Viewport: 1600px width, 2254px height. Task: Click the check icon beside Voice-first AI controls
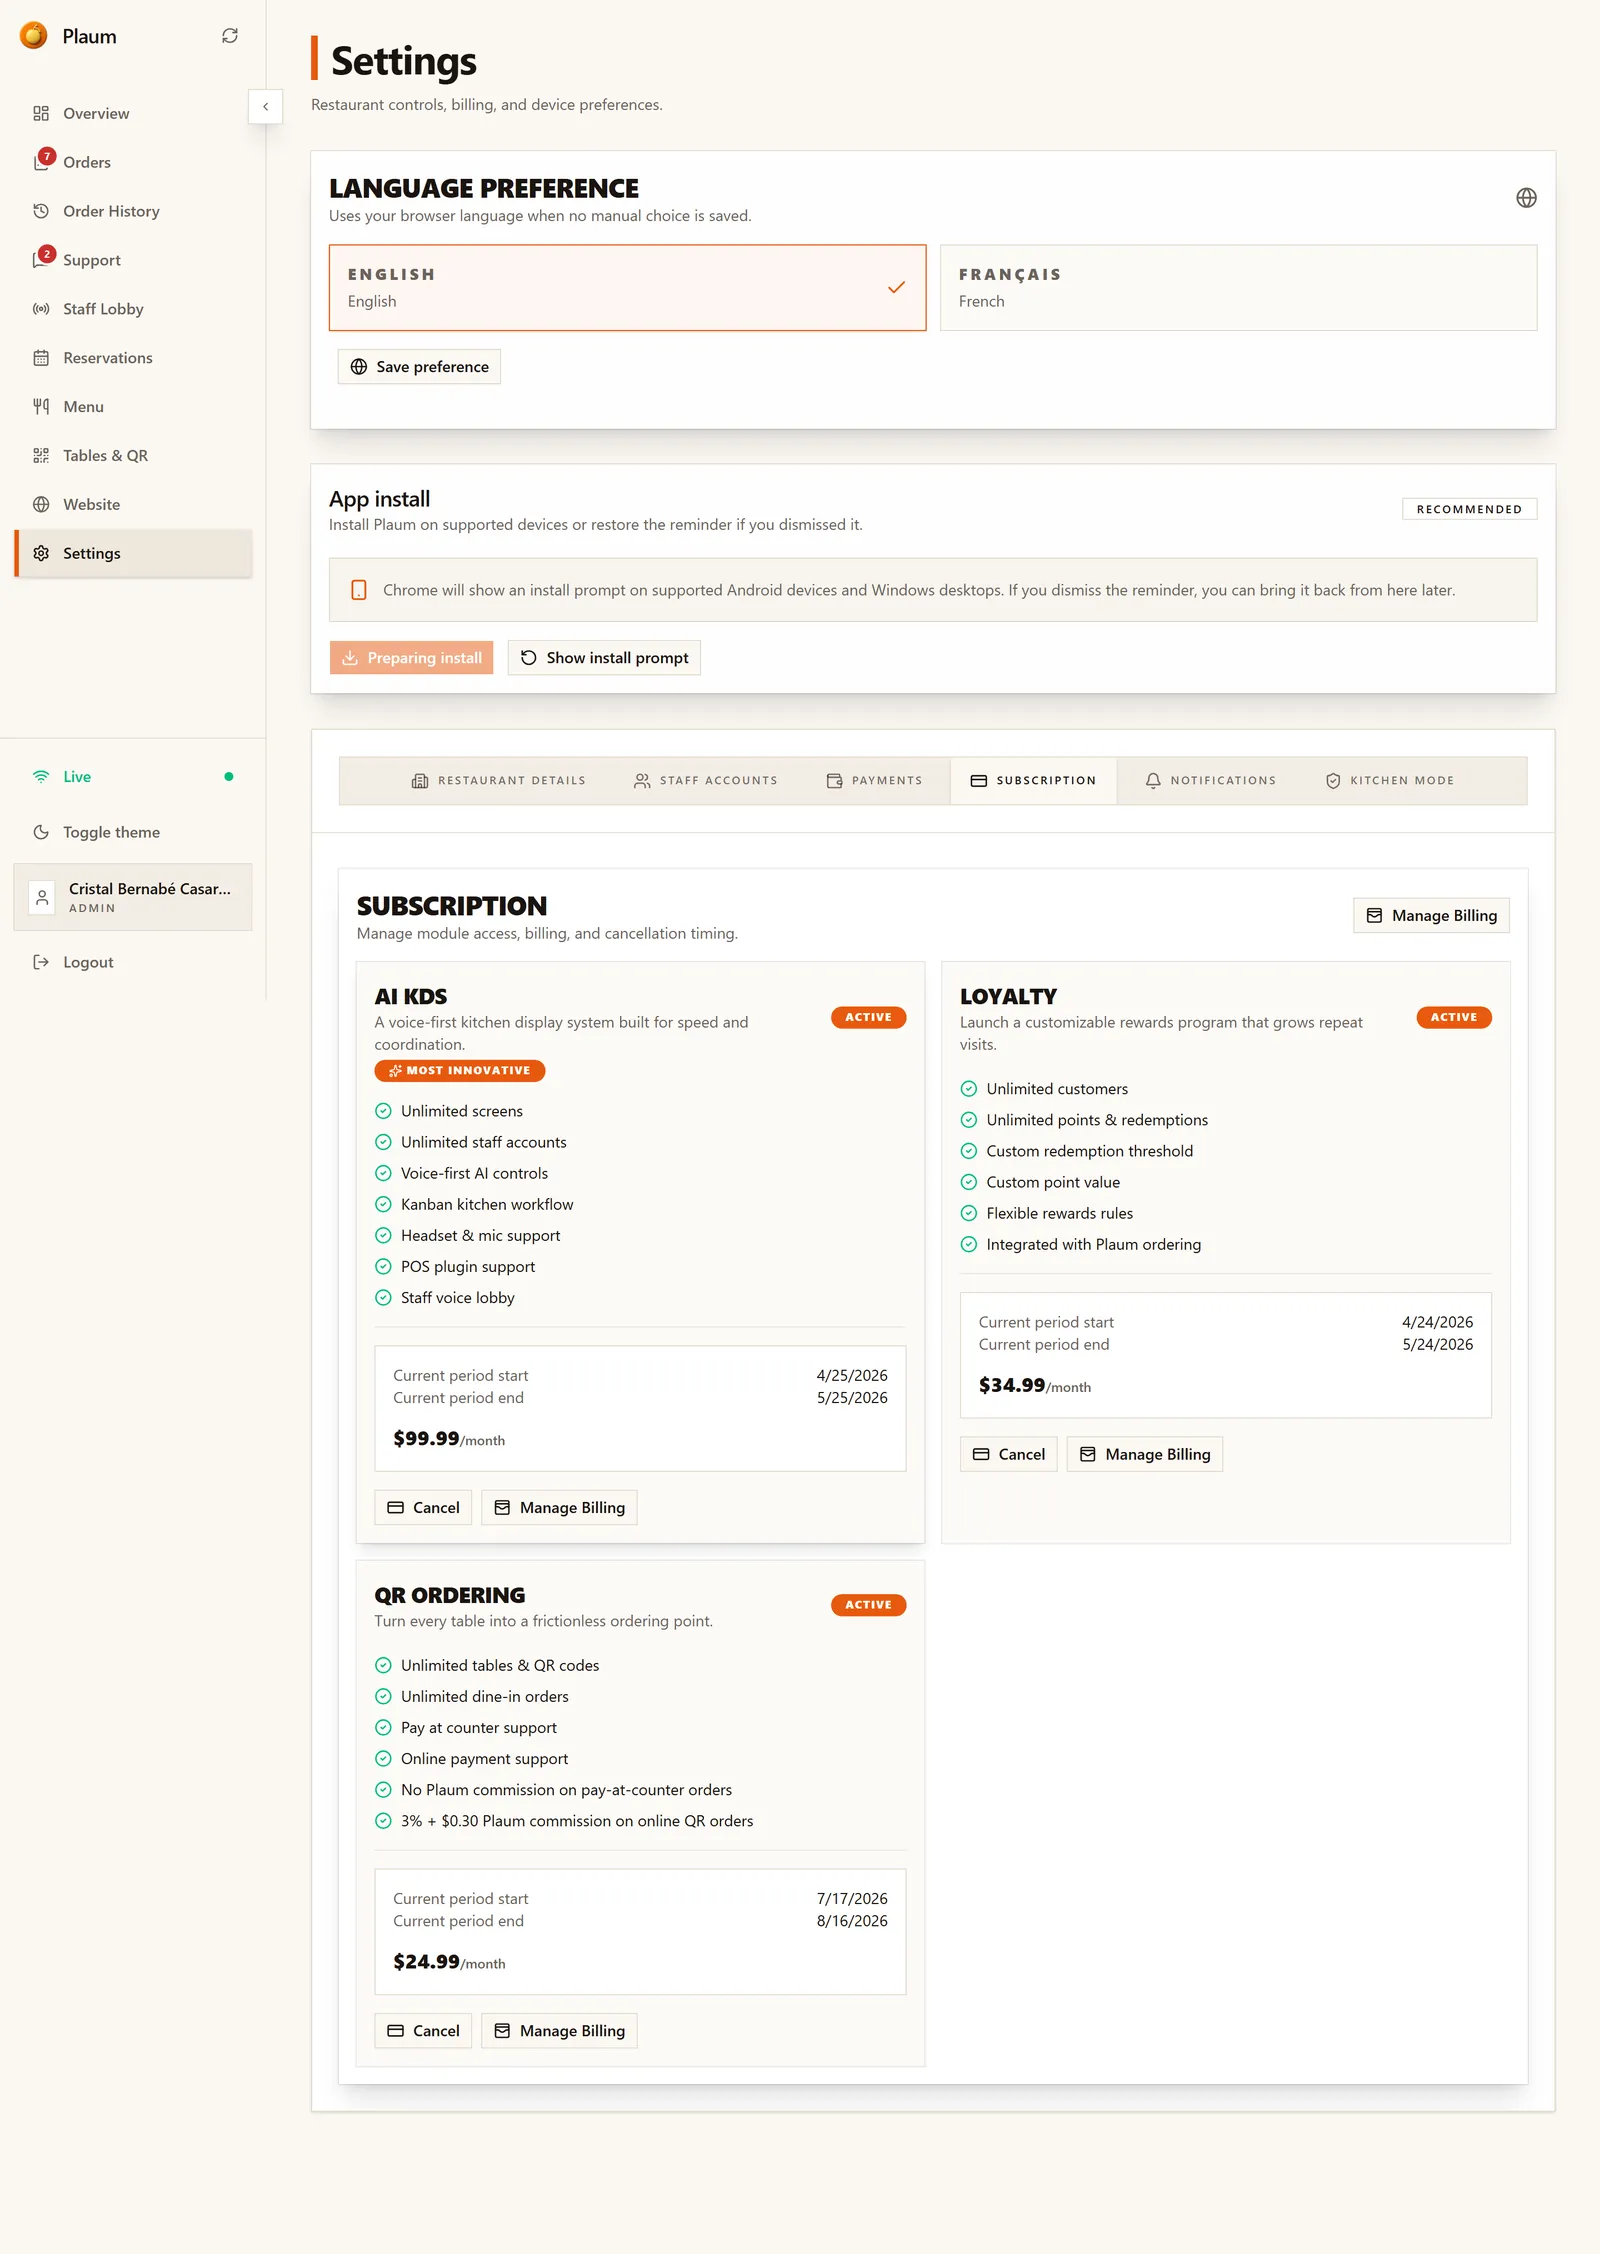pyautogui.click(x=383, y=1173)
